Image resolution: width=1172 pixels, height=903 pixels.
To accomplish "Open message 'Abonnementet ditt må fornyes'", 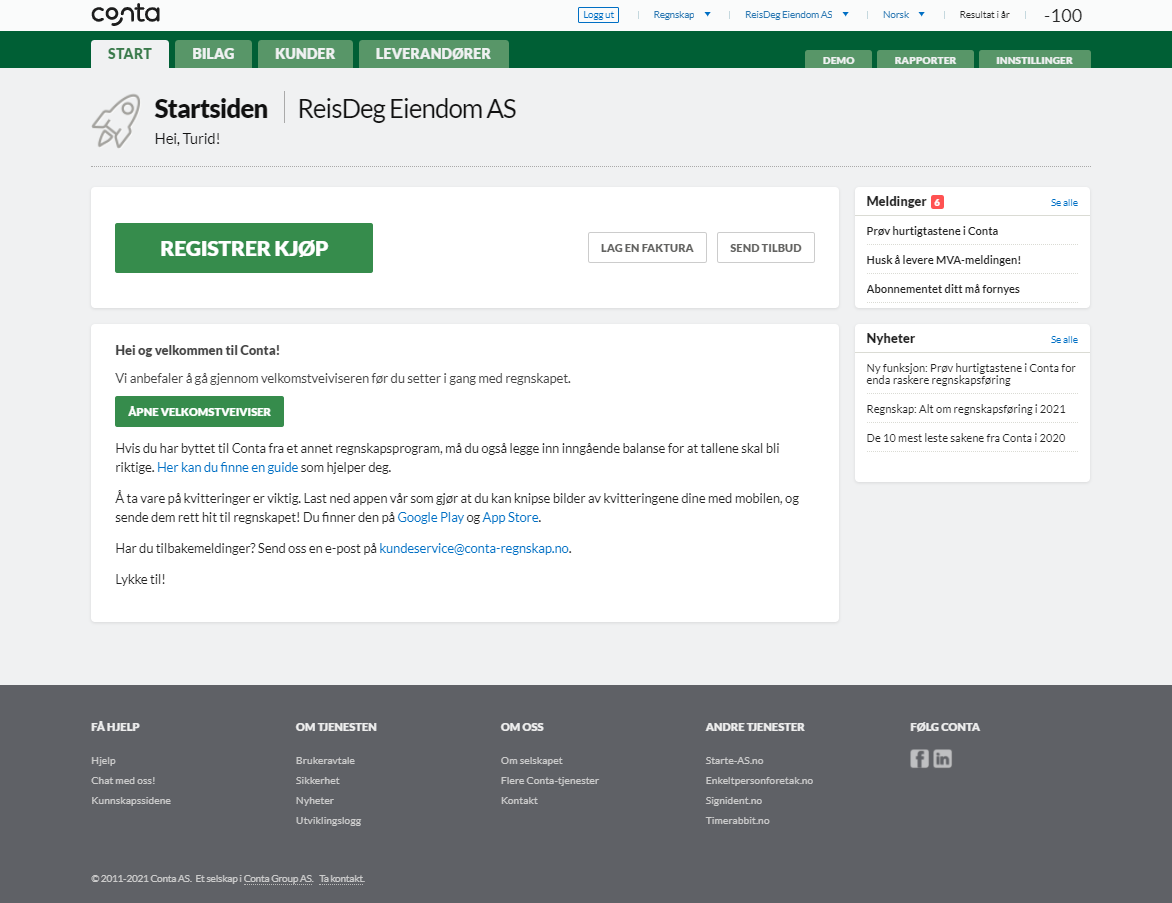I will [x=943, y=289].
